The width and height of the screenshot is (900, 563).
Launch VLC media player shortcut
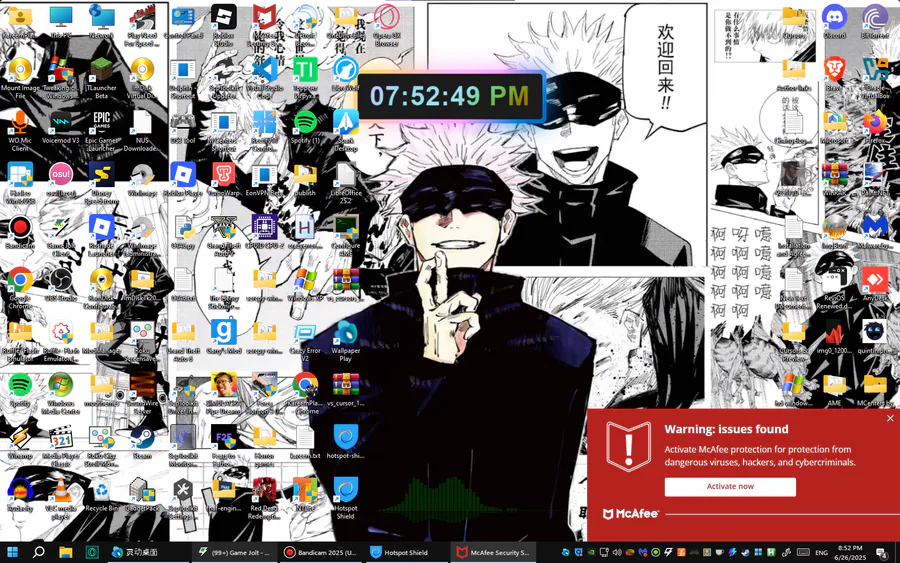click(x=61, y=498)
